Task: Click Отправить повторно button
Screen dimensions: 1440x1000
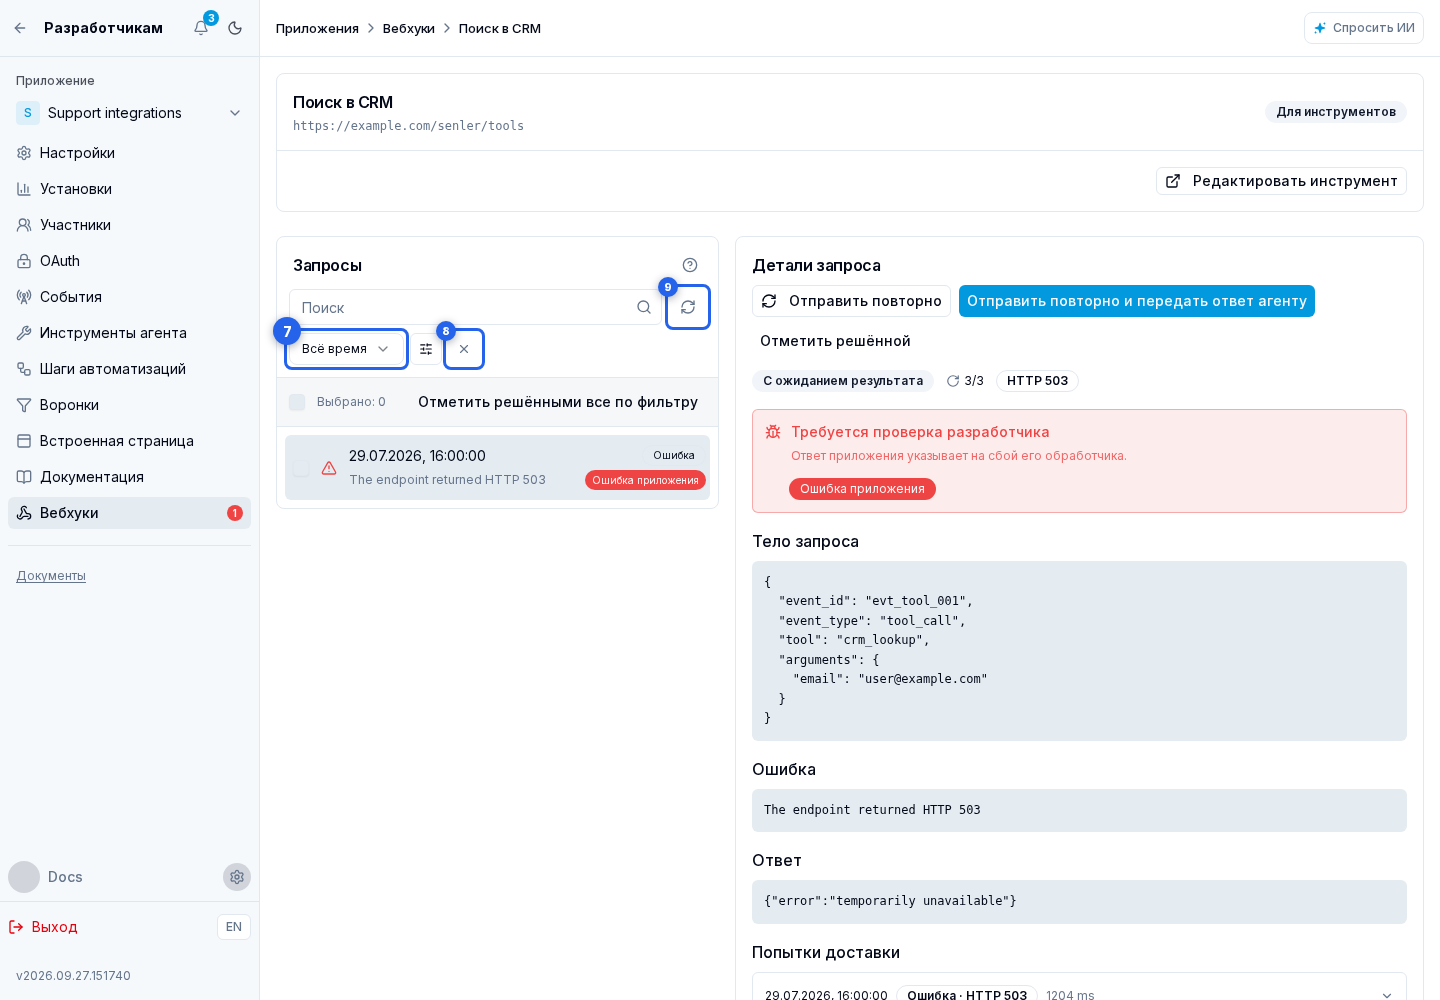Action: pos(851,301)
